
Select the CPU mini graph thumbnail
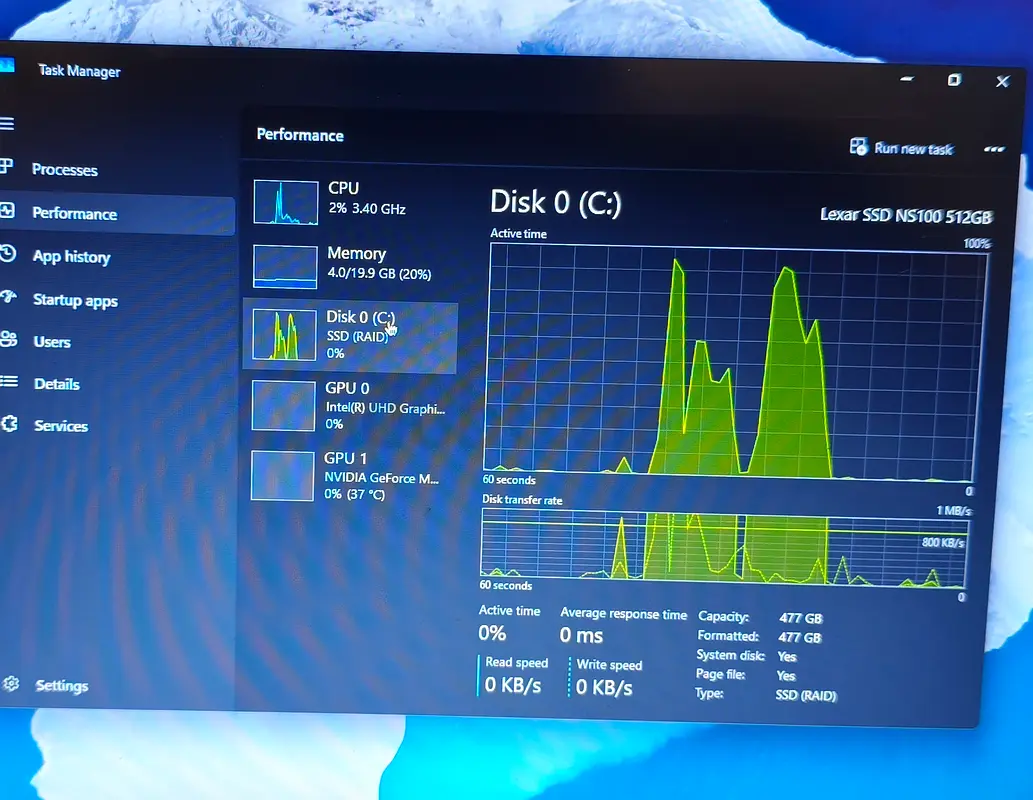(x=285, y=202)
